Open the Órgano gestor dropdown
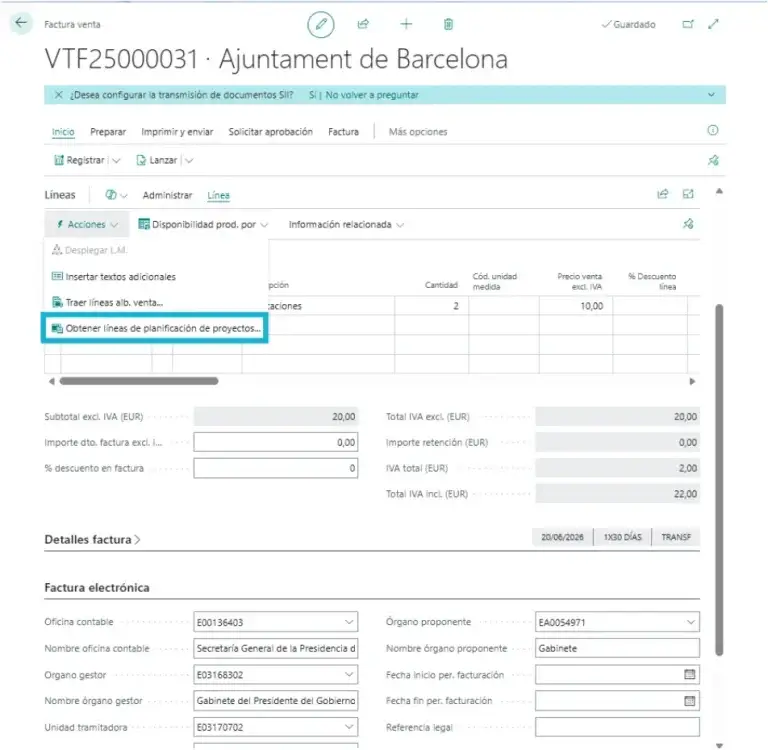The width and height of the screenshot is (768, 750). pyautogui.click(x=349, y=675)
